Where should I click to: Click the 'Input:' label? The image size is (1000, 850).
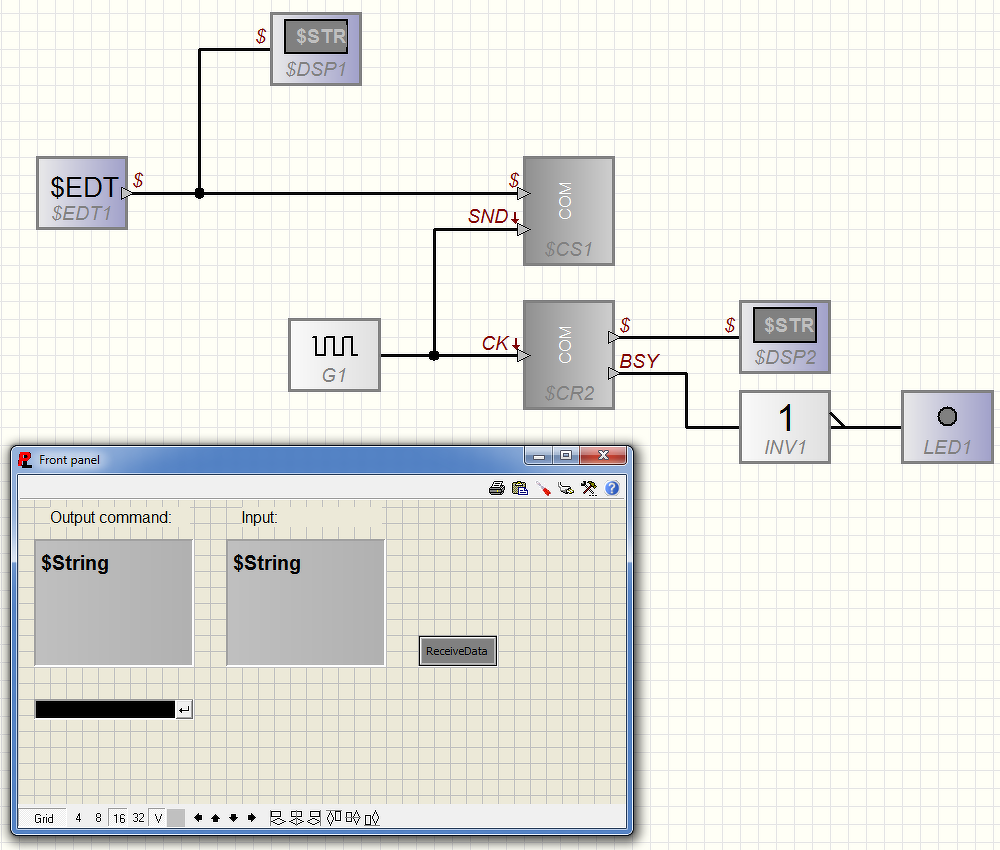(x=260, y=517)
